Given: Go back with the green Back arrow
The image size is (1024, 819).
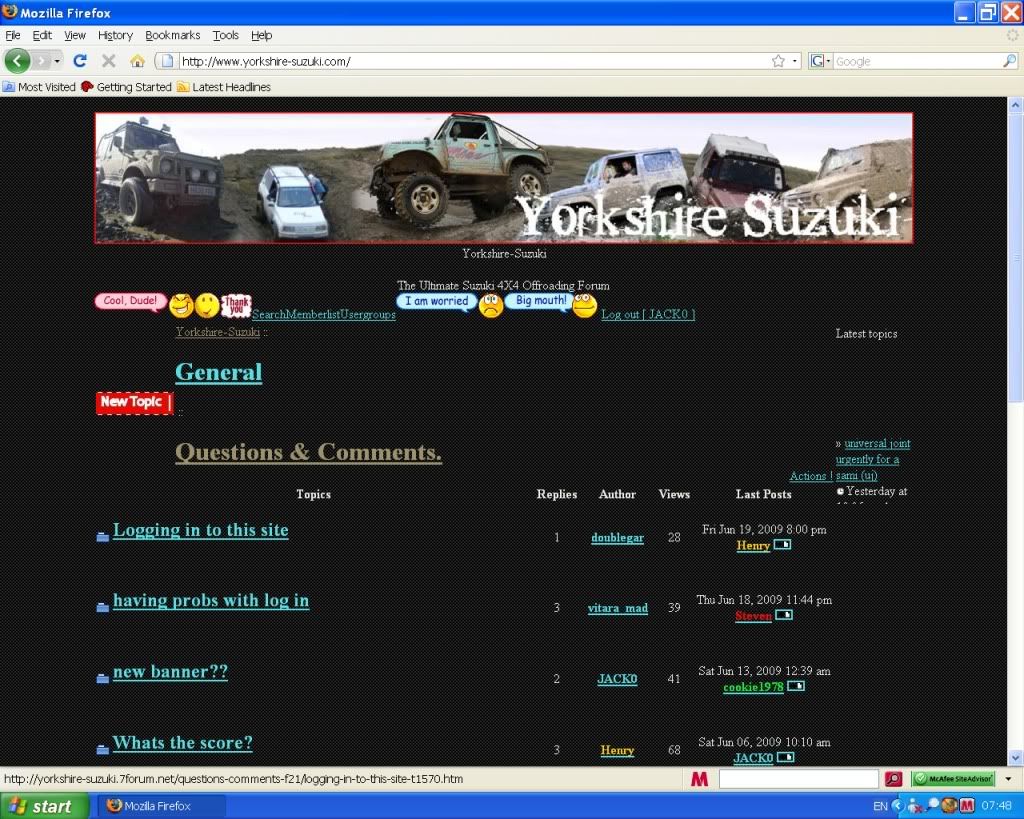Looking at the screenshot, I should coord(17,61).
